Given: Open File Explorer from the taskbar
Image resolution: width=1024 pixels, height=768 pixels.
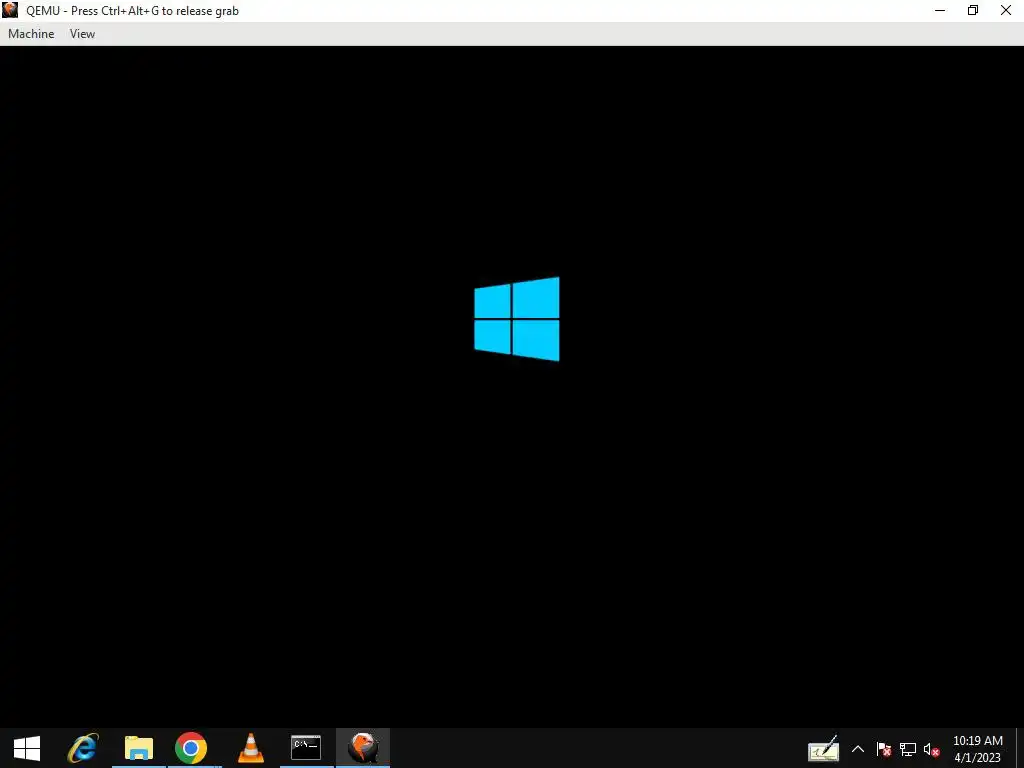Looking at the screenshot, I should [x=138, y=748].
